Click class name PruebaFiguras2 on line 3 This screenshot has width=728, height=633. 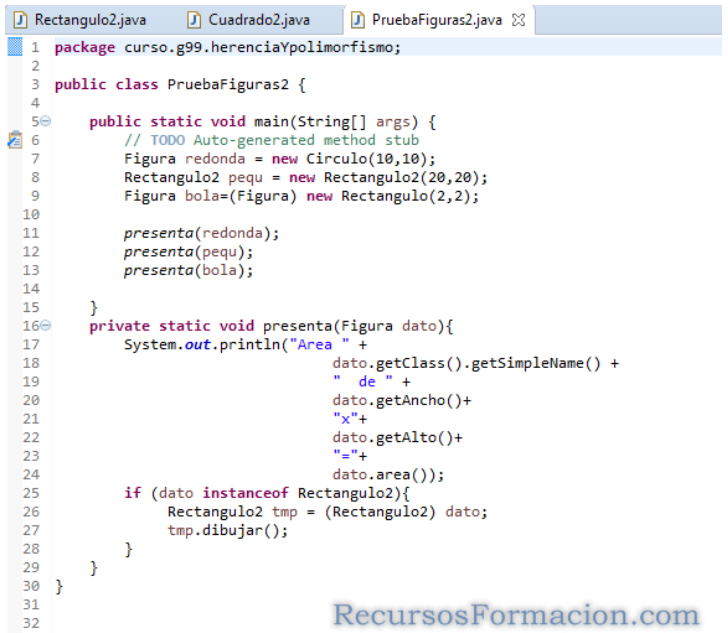click(x=228, y=85)
